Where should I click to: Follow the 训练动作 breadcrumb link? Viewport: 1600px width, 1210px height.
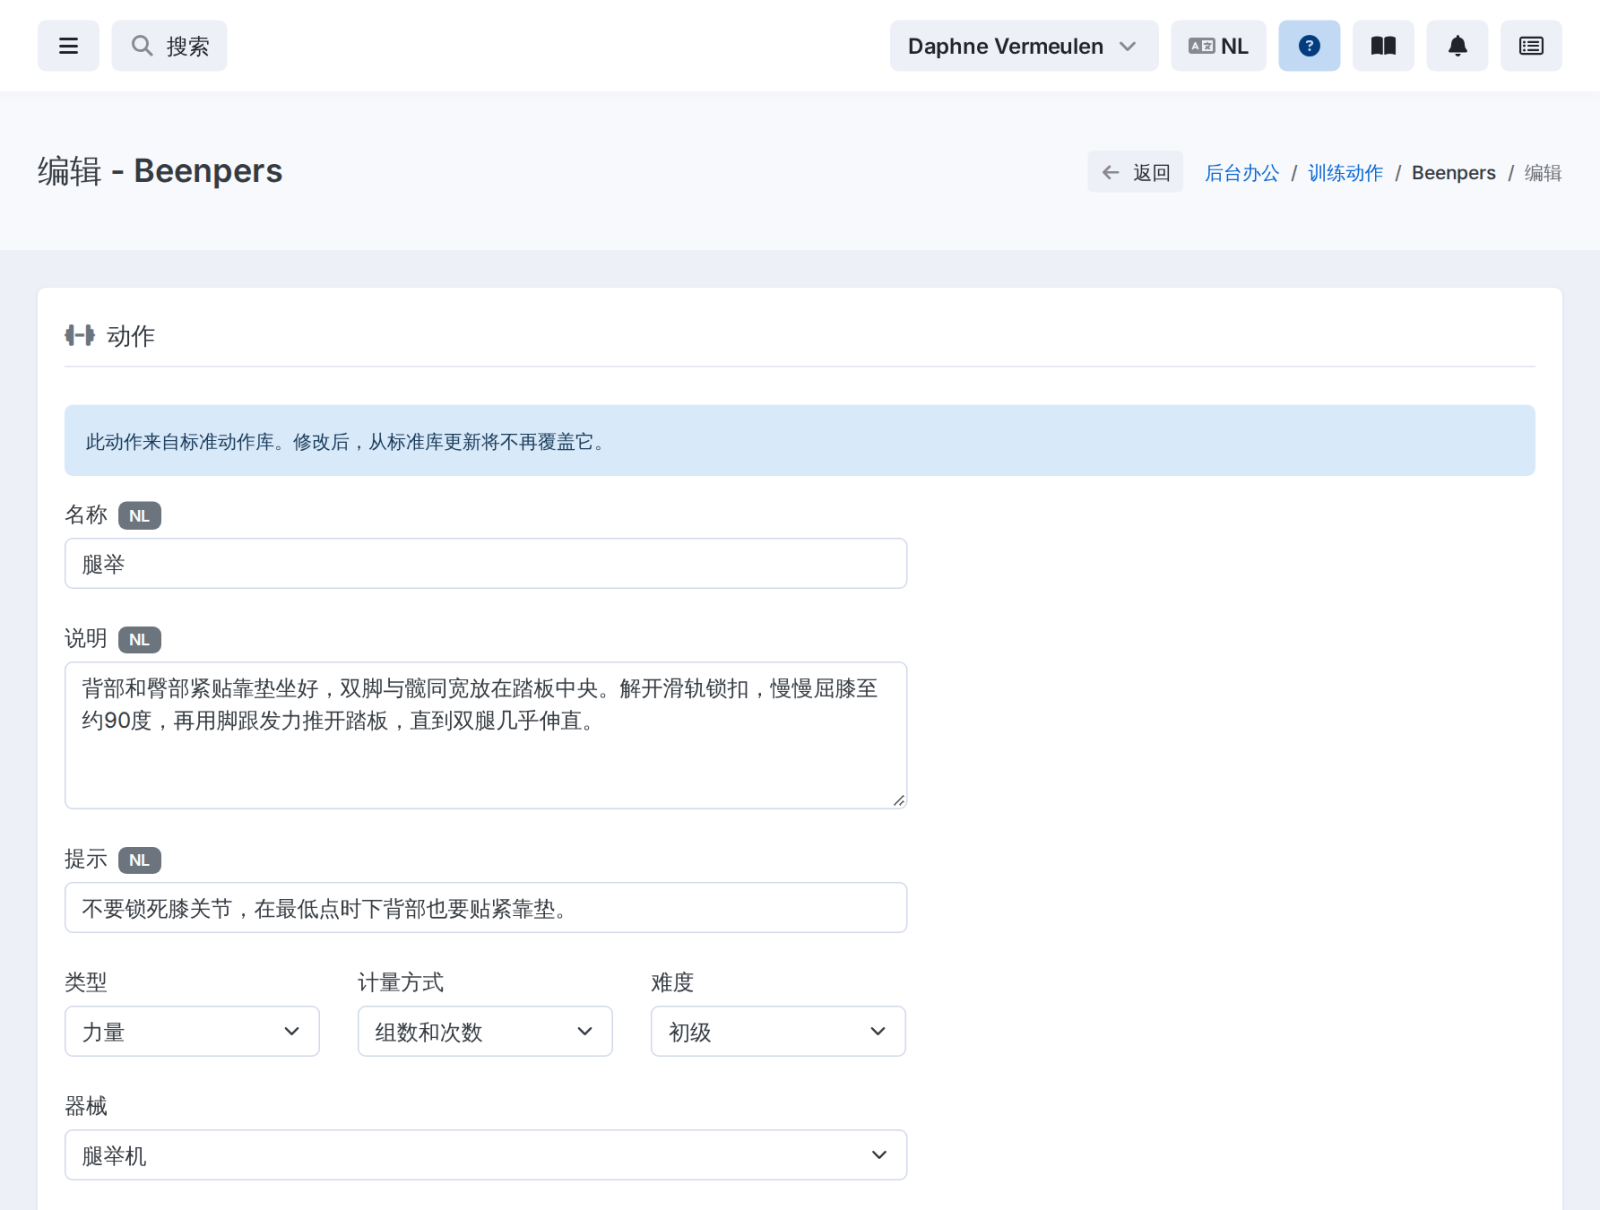[1345, 173]
